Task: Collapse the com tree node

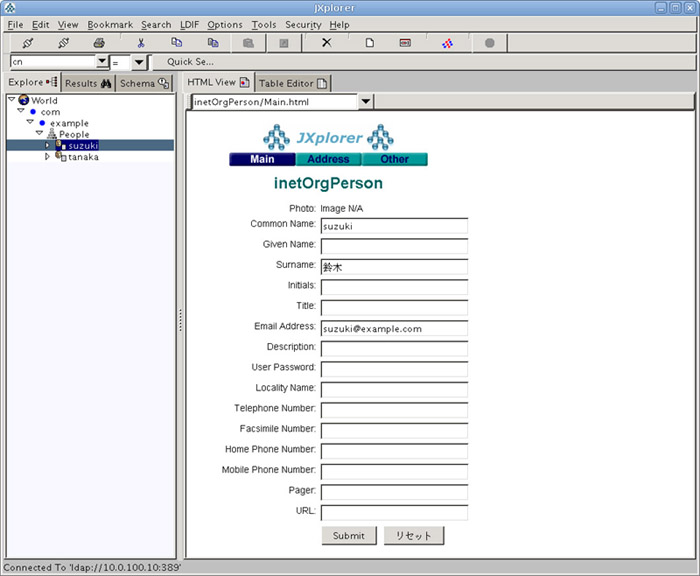Action: (21, 110)
